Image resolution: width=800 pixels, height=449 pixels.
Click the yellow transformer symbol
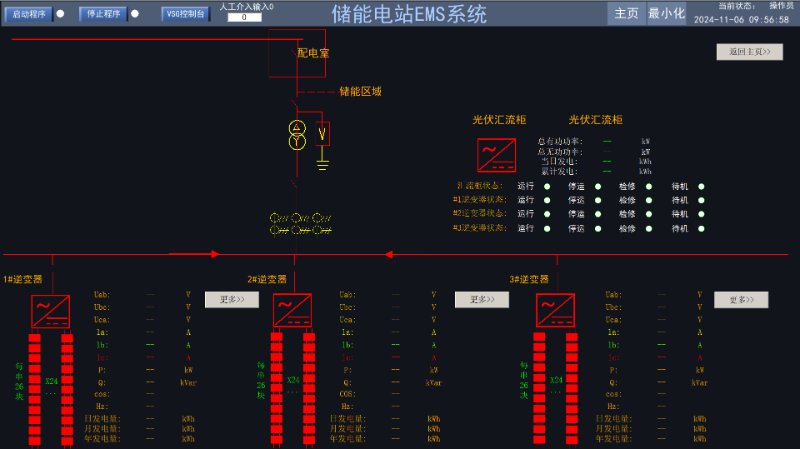296,135
